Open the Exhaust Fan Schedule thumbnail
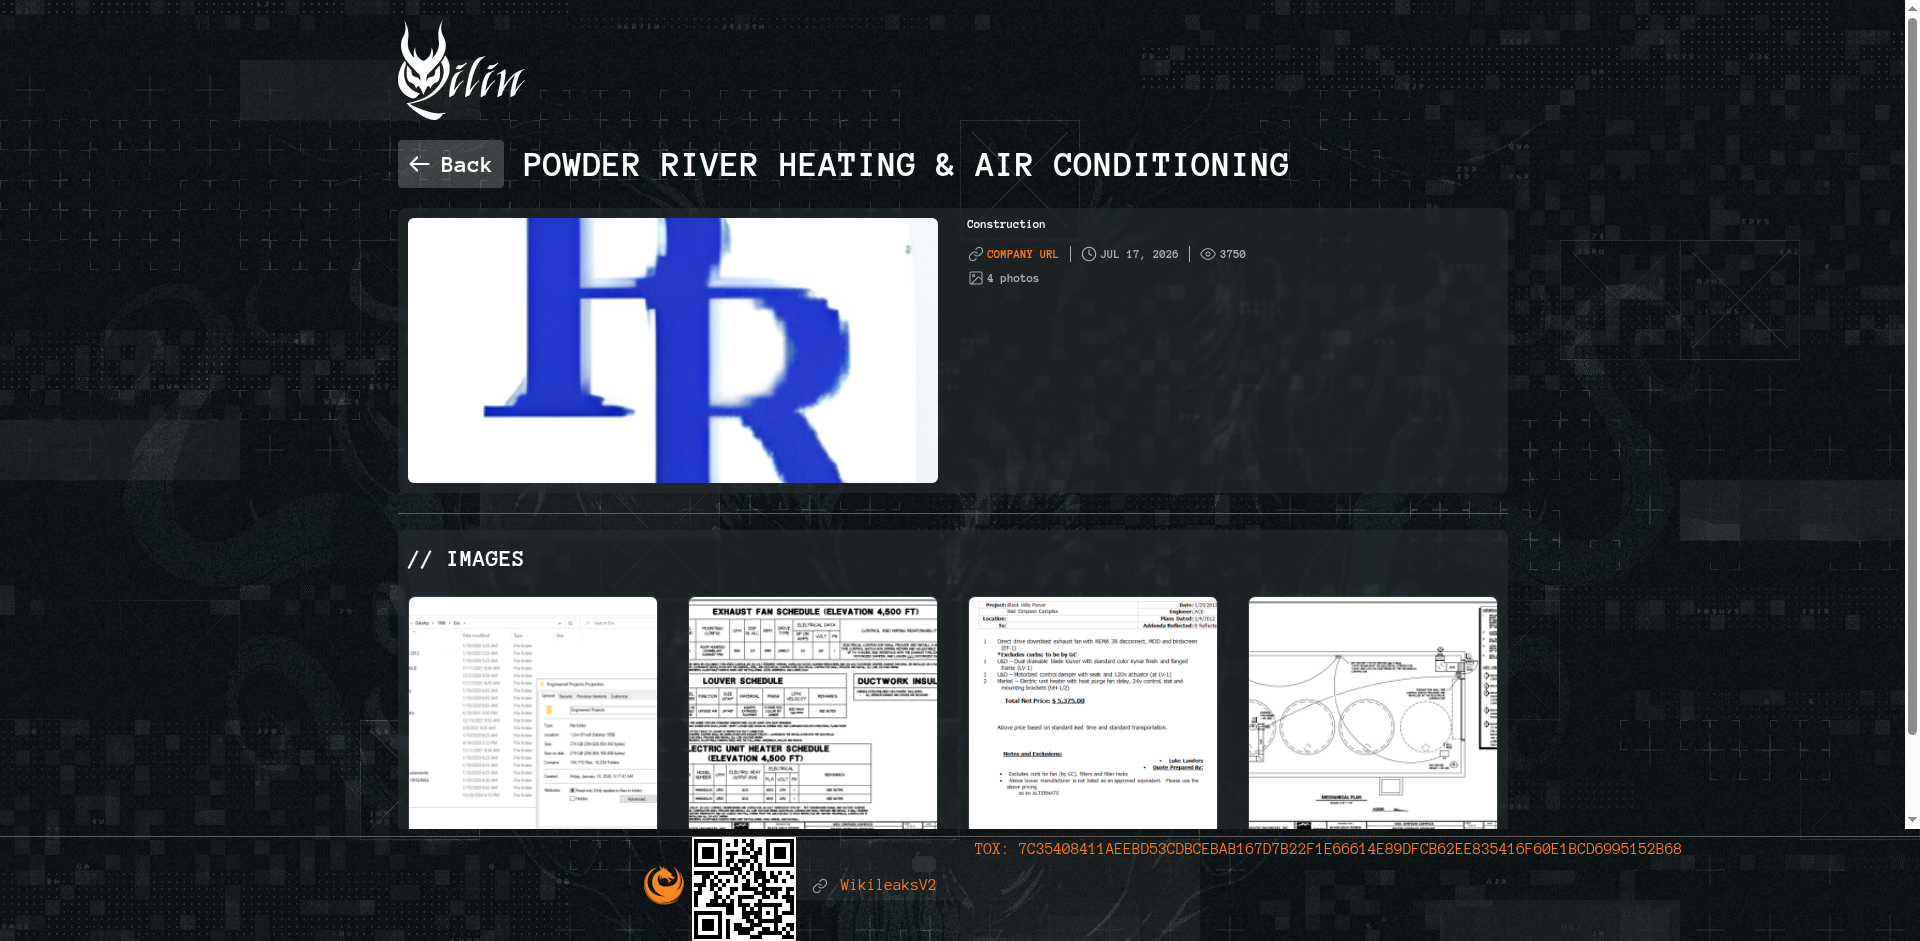 813,713
